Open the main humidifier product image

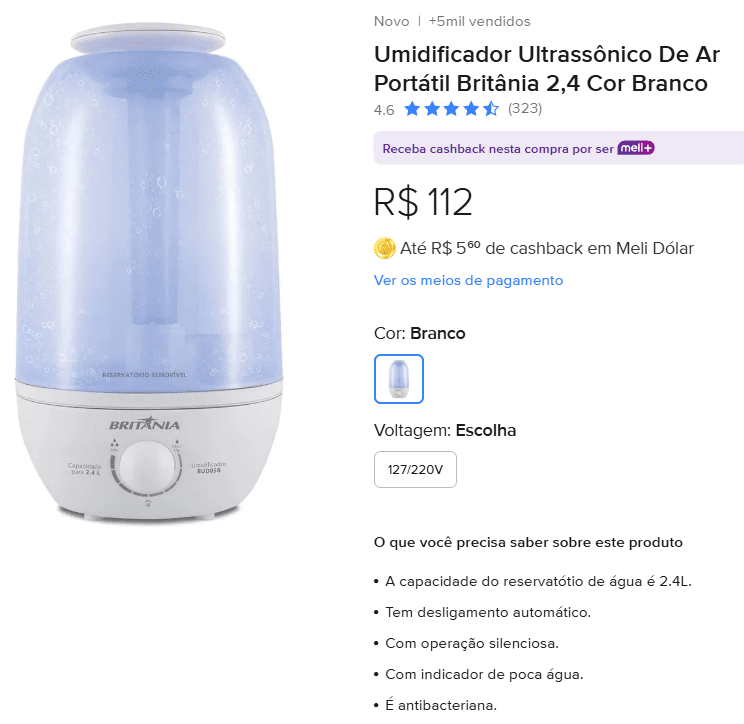point(149,273)
